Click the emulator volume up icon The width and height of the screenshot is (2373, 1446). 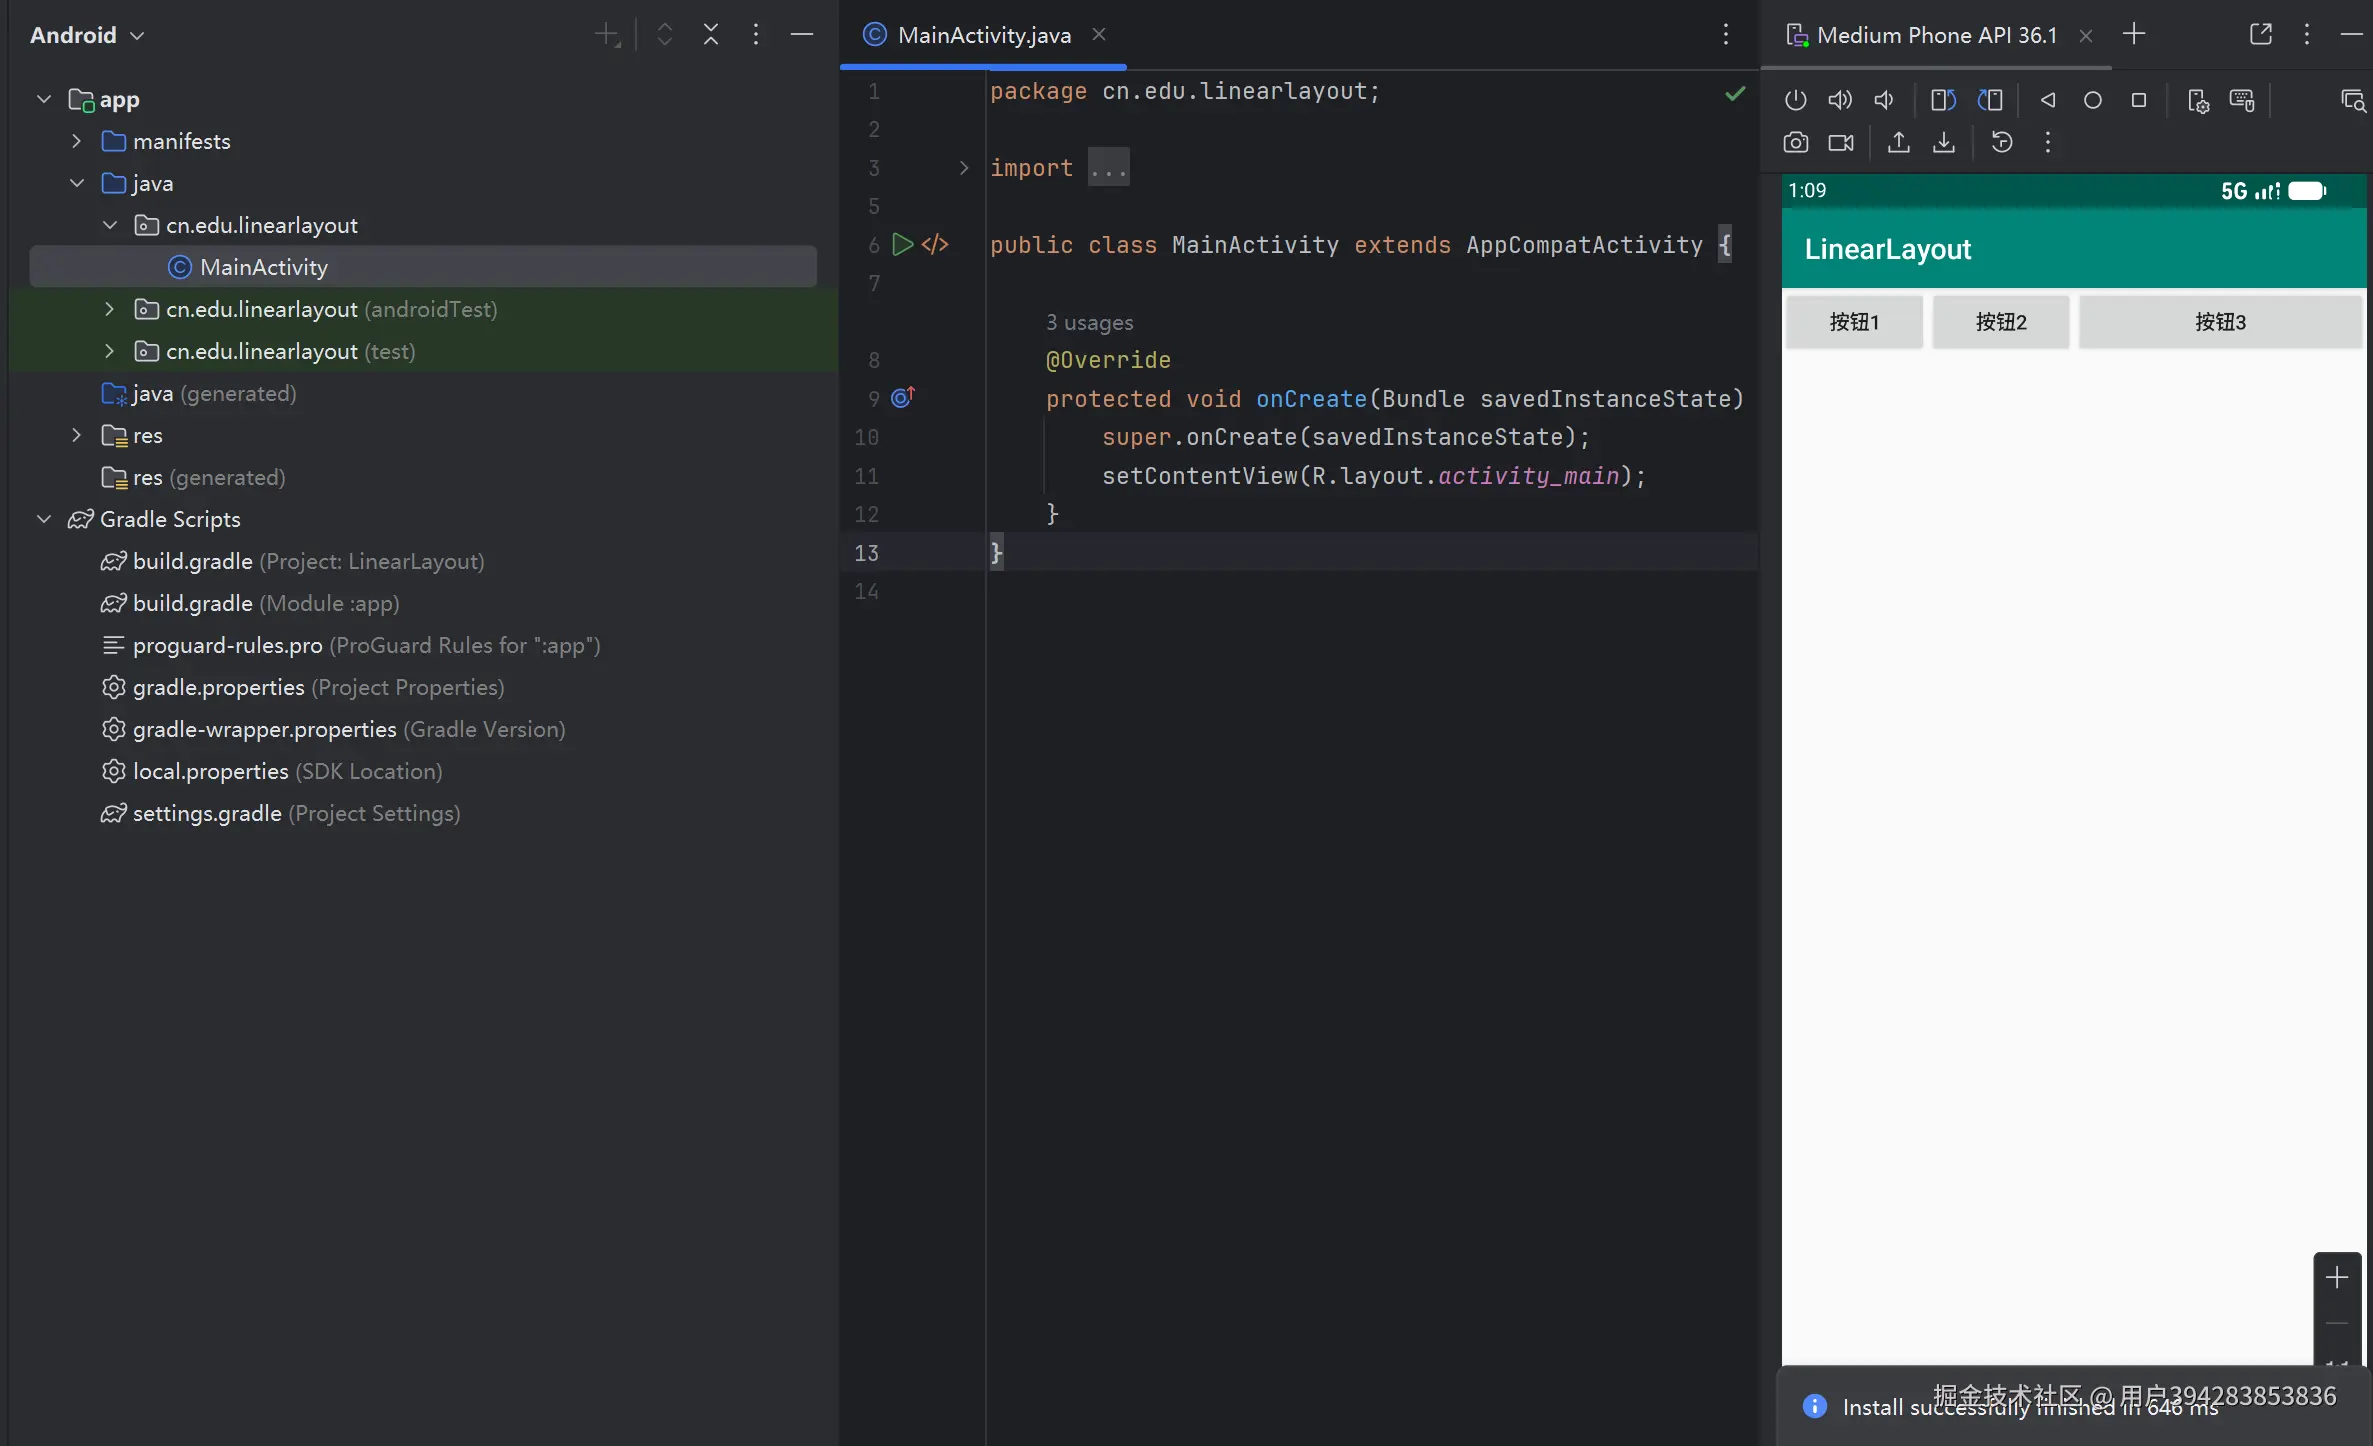click(1839, 100)
